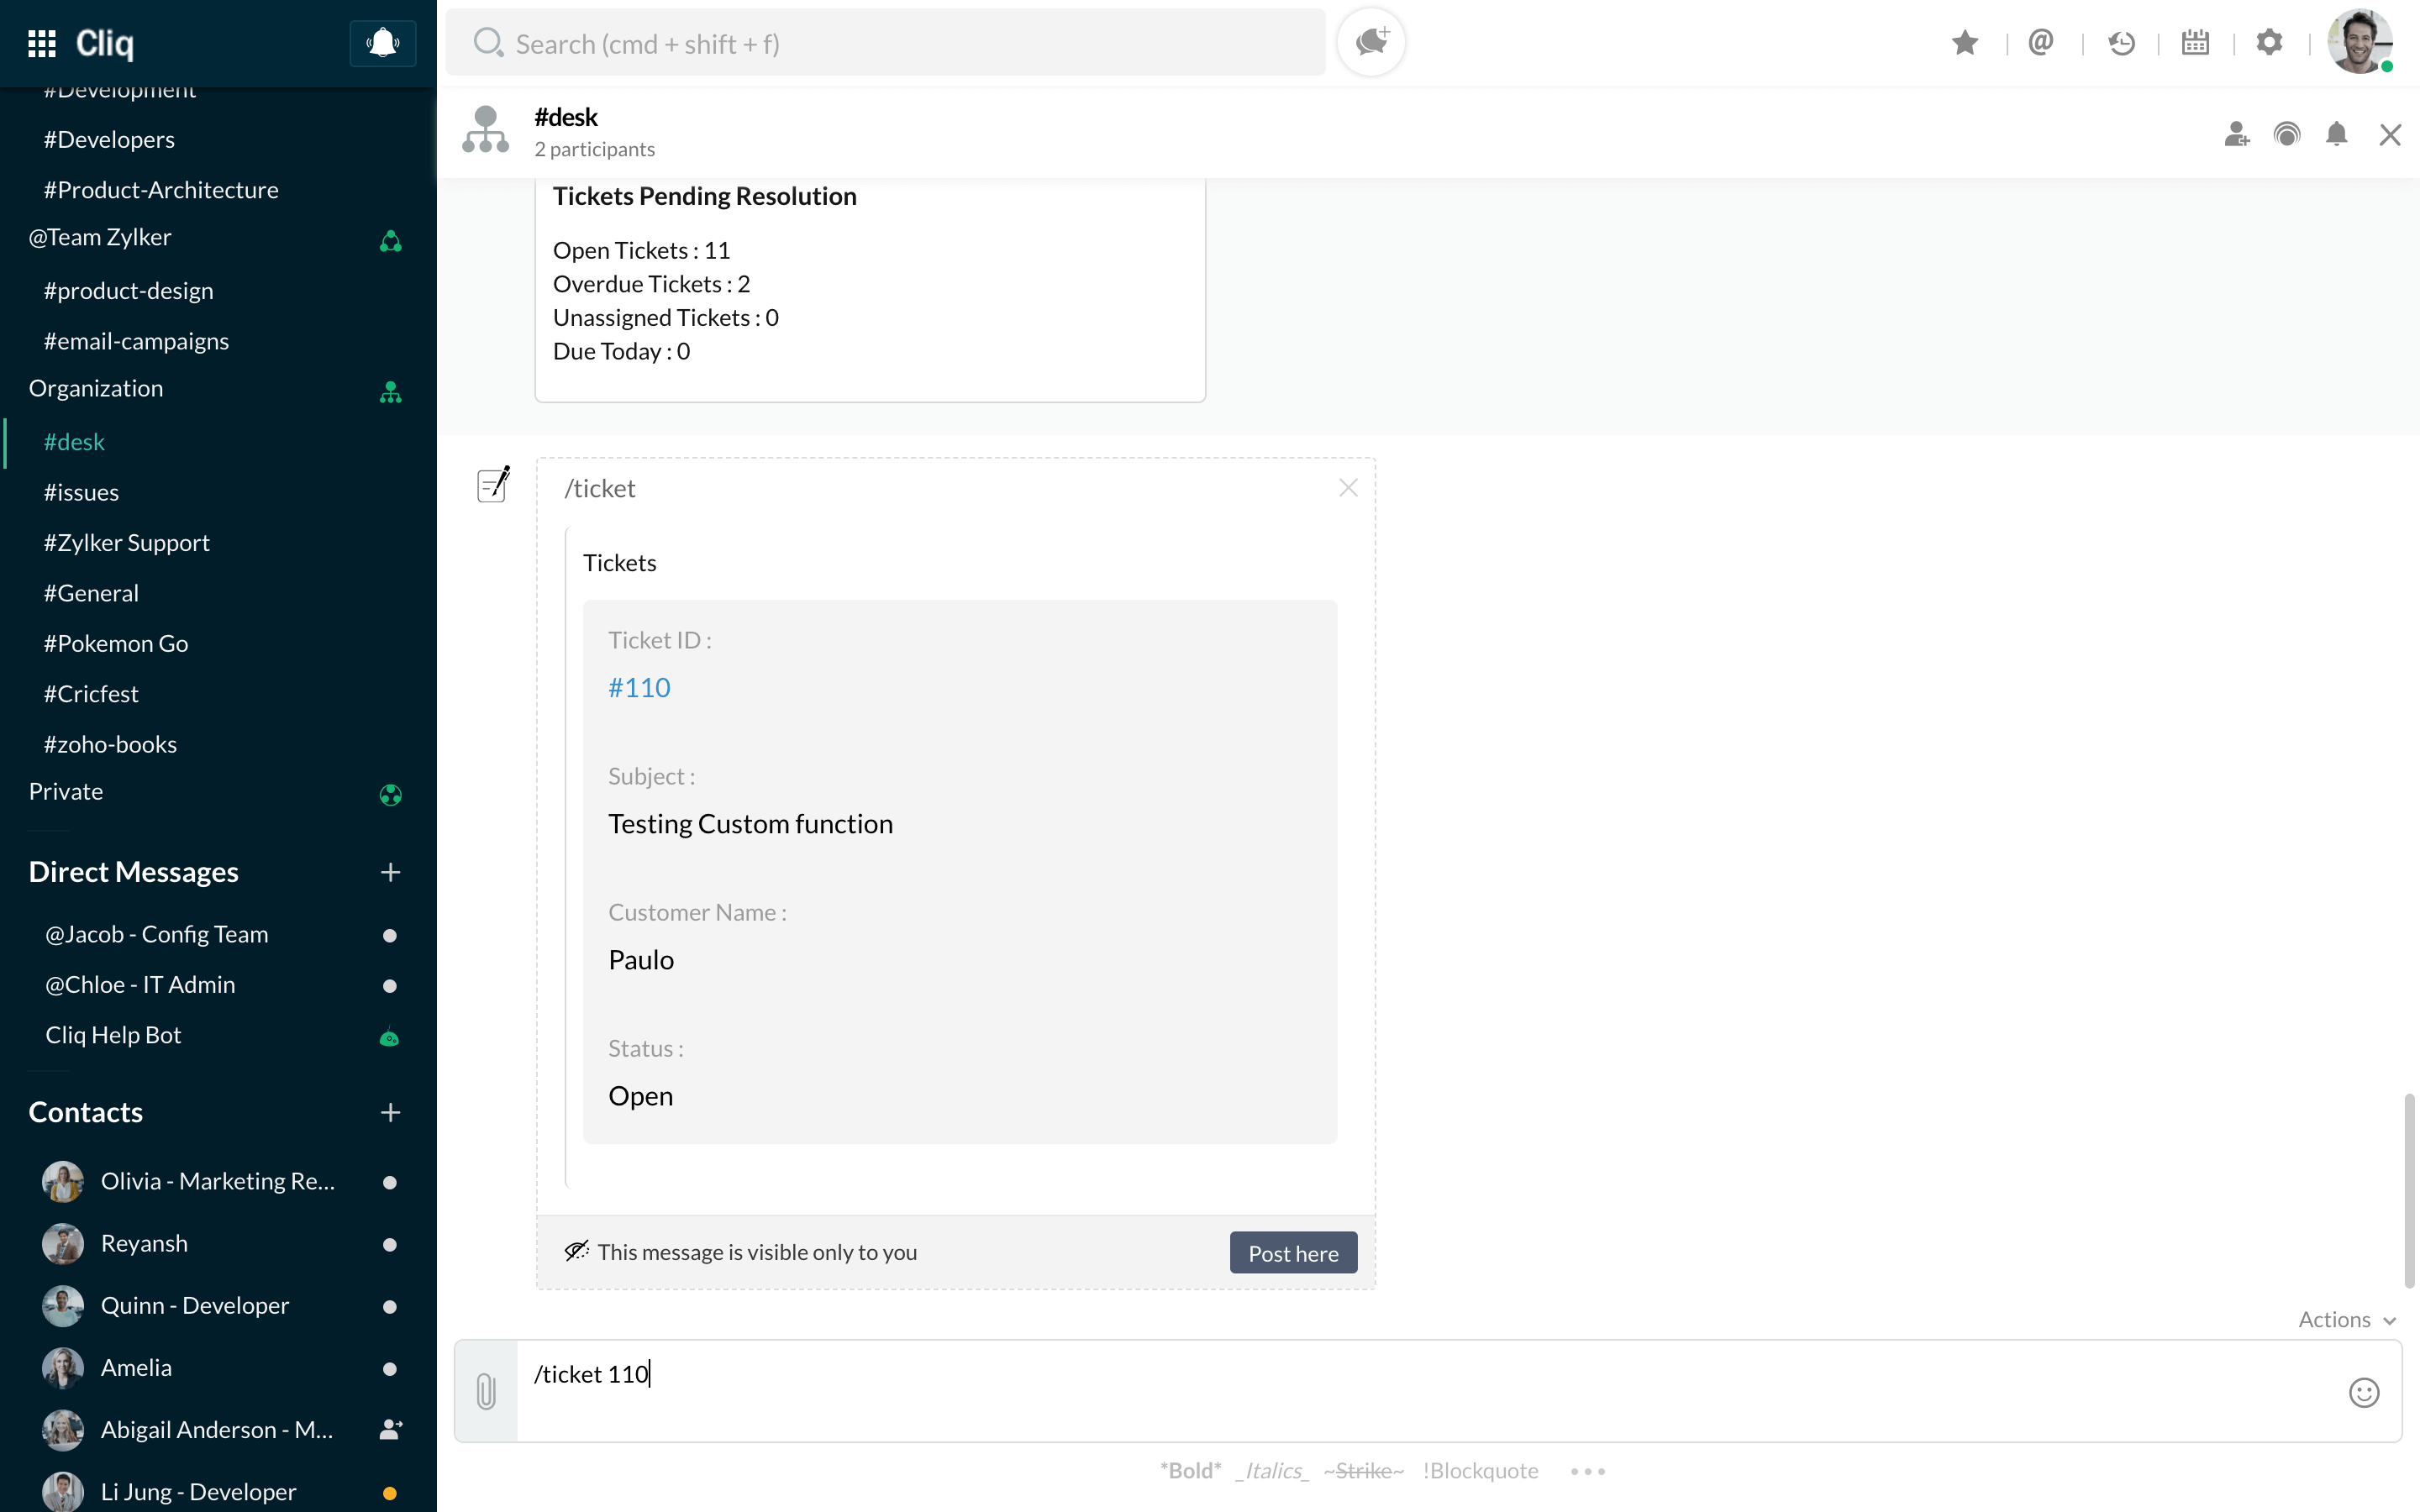
Task: Click the attachment paperclip in the message box
Action: (486, 1391)
